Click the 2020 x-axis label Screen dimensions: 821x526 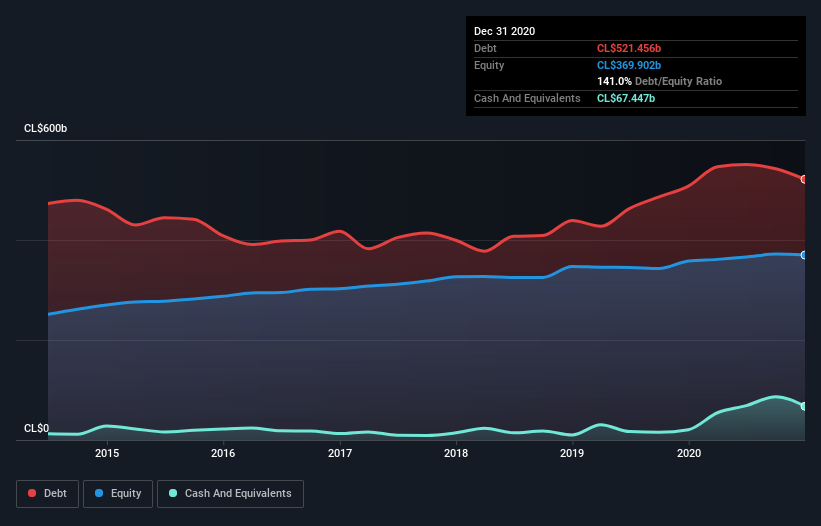[x=689, y=453]
